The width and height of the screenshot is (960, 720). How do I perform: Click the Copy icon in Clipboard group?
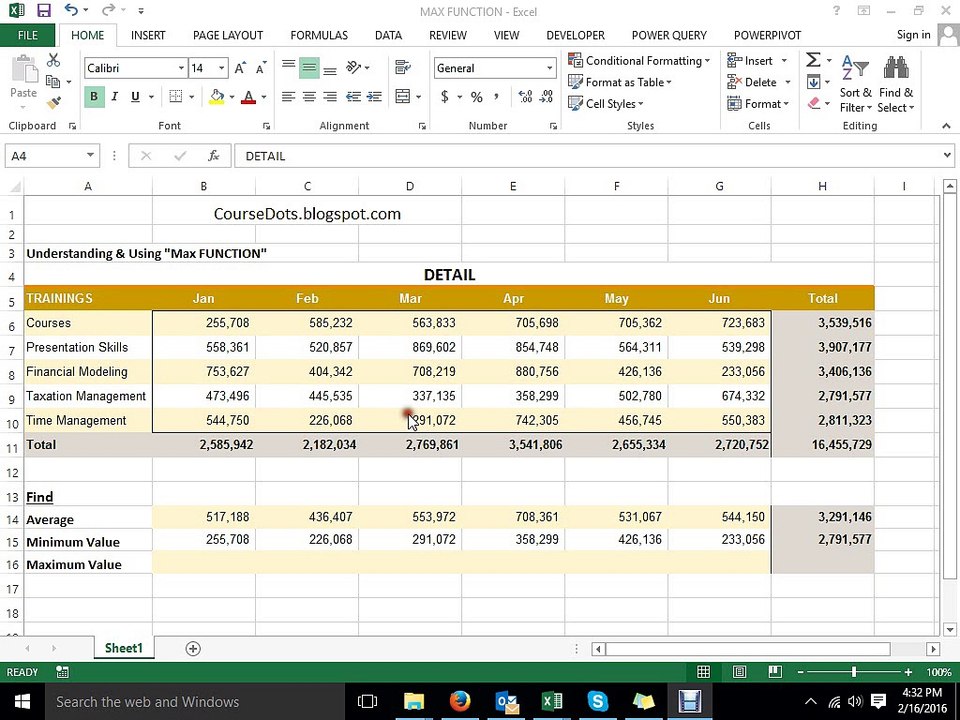(x=53, y=81)
